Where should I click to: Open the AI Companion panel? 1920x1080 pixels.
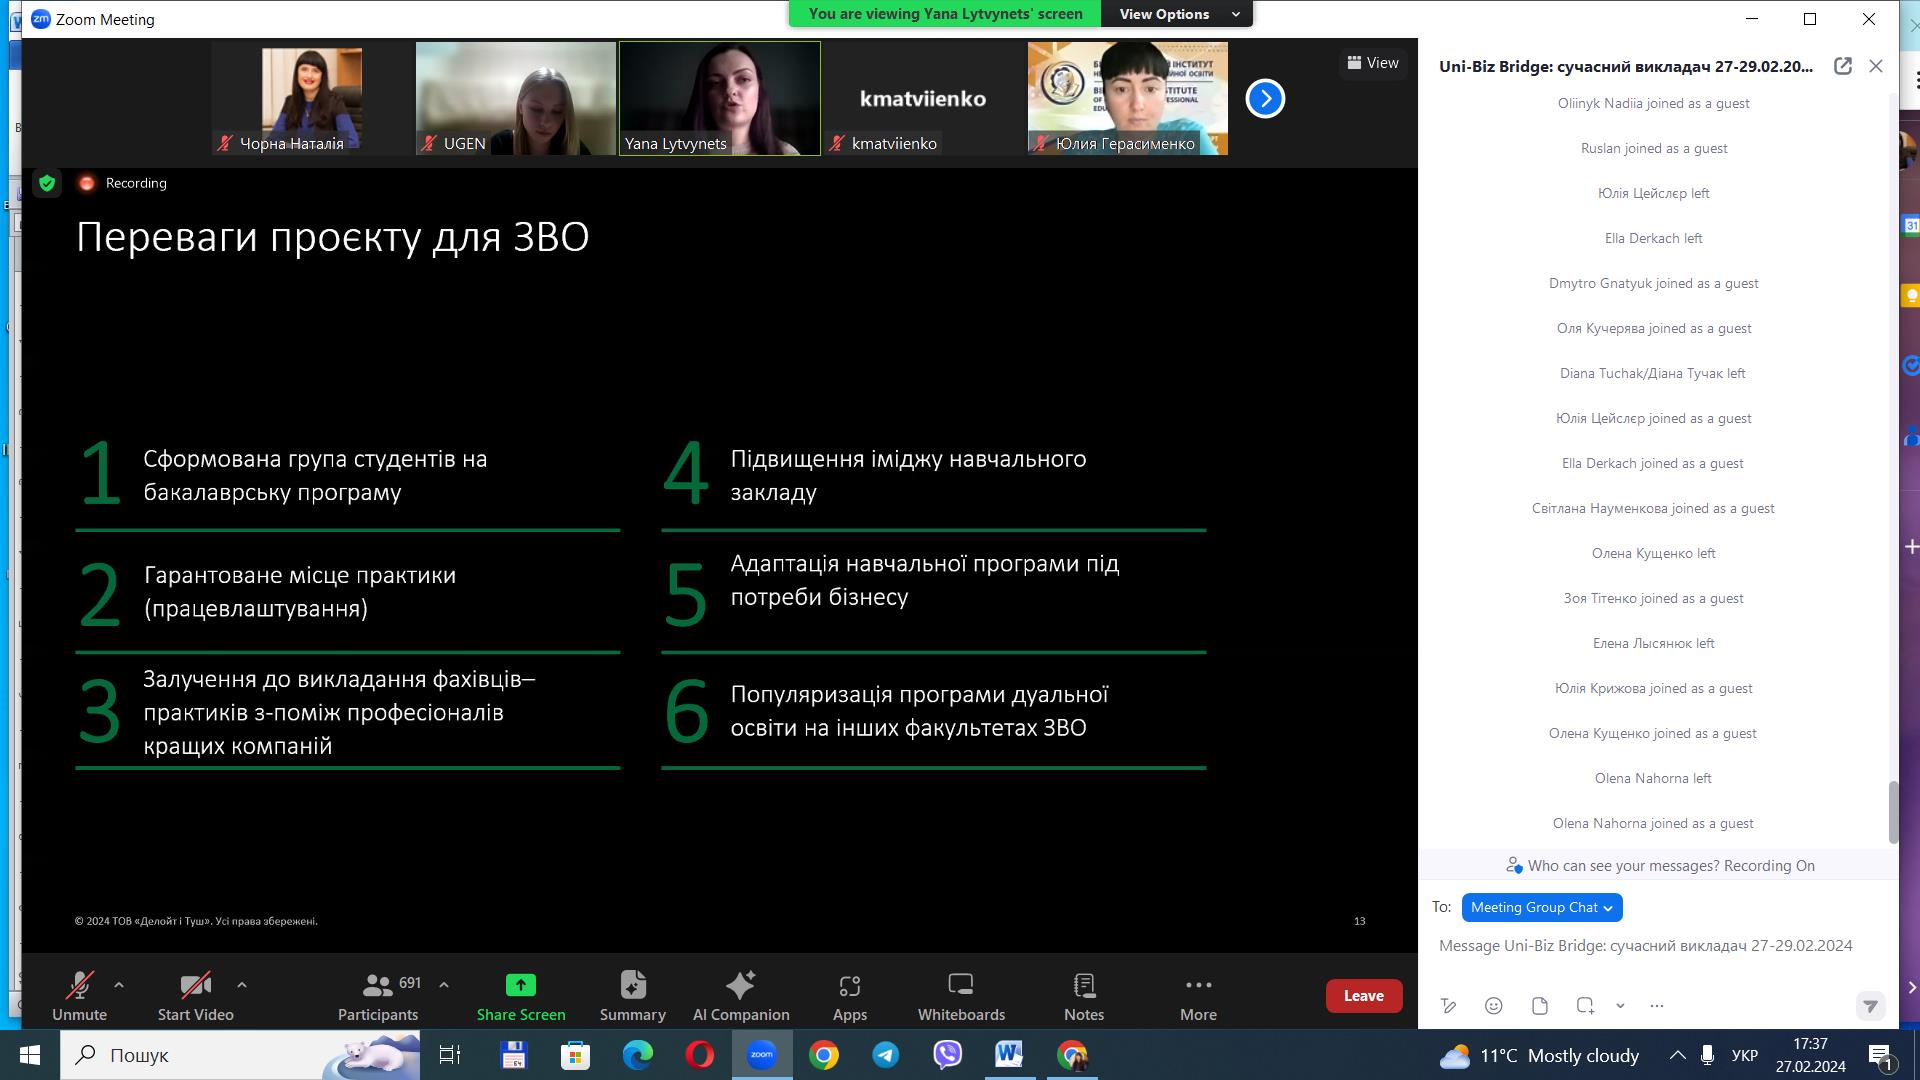point(740,995)
